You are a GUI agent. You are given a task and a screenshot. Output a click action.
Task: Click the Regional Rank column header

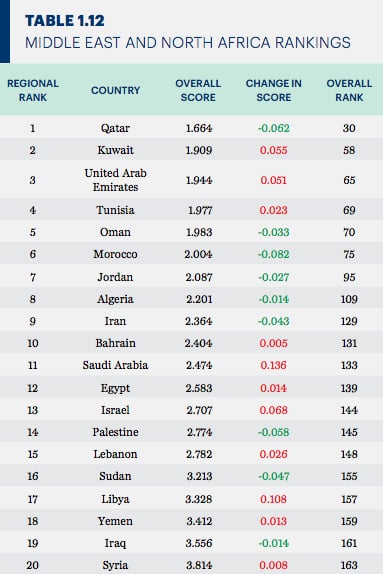click(x=33, y=90)
